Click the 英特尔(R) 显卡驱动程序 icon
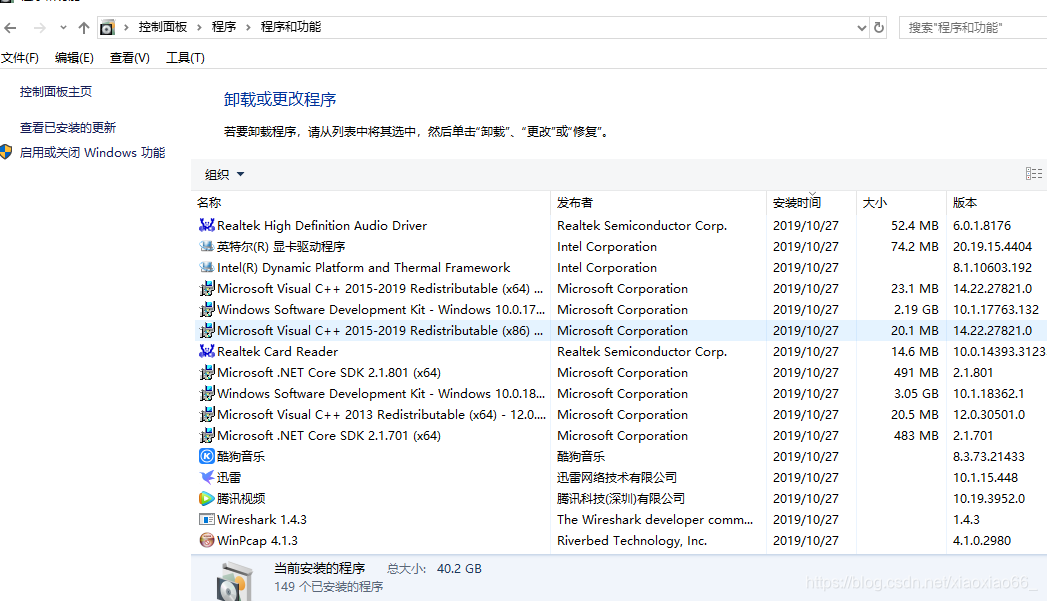This screenshot has width=1047, height=601. coord(207,246)
